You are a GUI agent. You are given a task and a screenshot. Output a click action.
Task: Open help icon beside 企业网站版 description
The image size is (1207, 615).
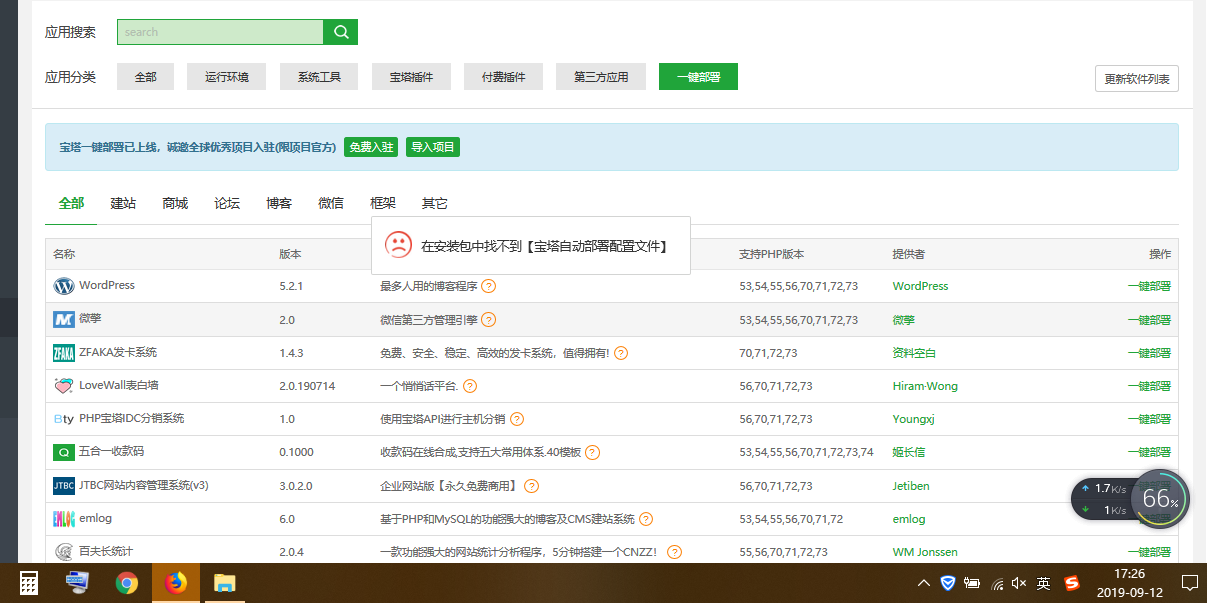pos(531,486)
